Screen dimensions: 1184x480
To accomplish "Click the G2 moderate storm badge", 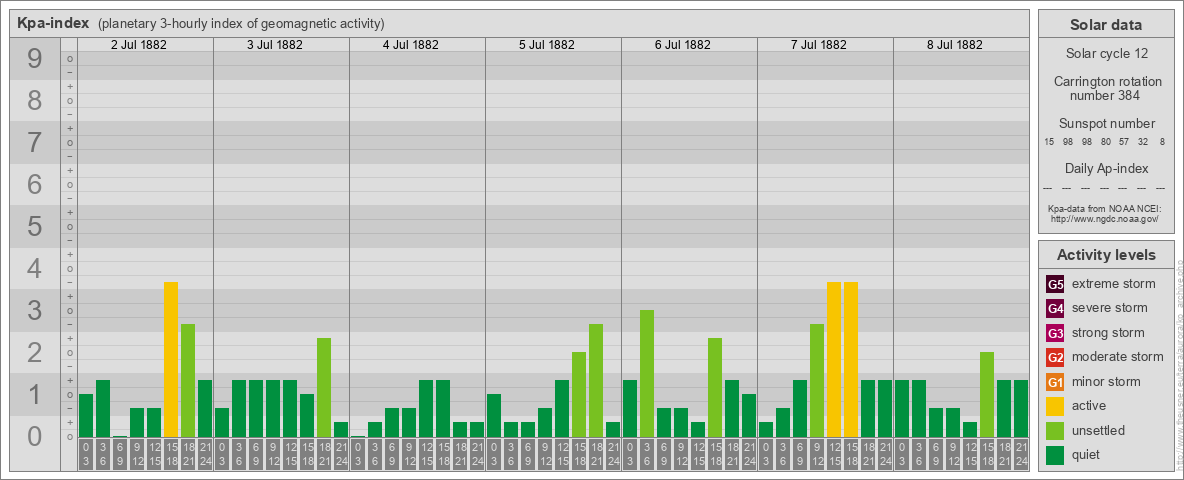I will click(x=1055, y=357).
